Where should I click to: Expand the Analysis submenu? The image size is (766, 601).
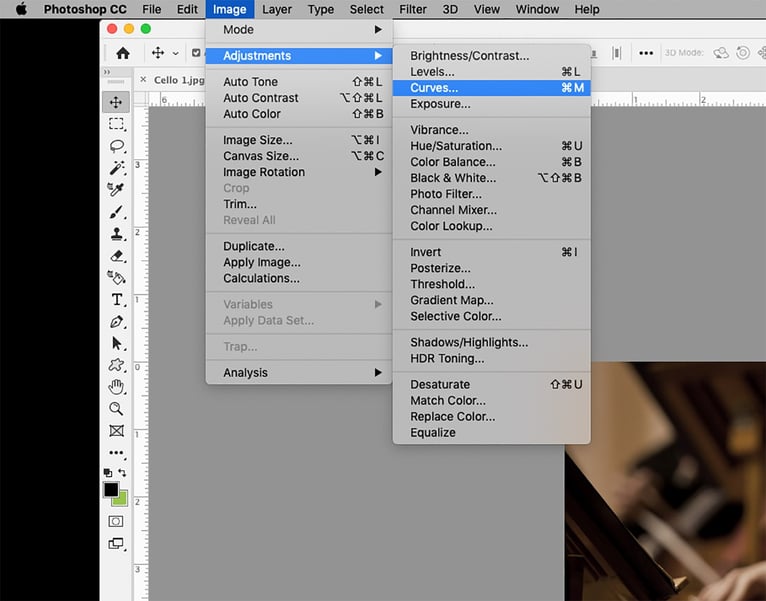click(x=299, y=373)
